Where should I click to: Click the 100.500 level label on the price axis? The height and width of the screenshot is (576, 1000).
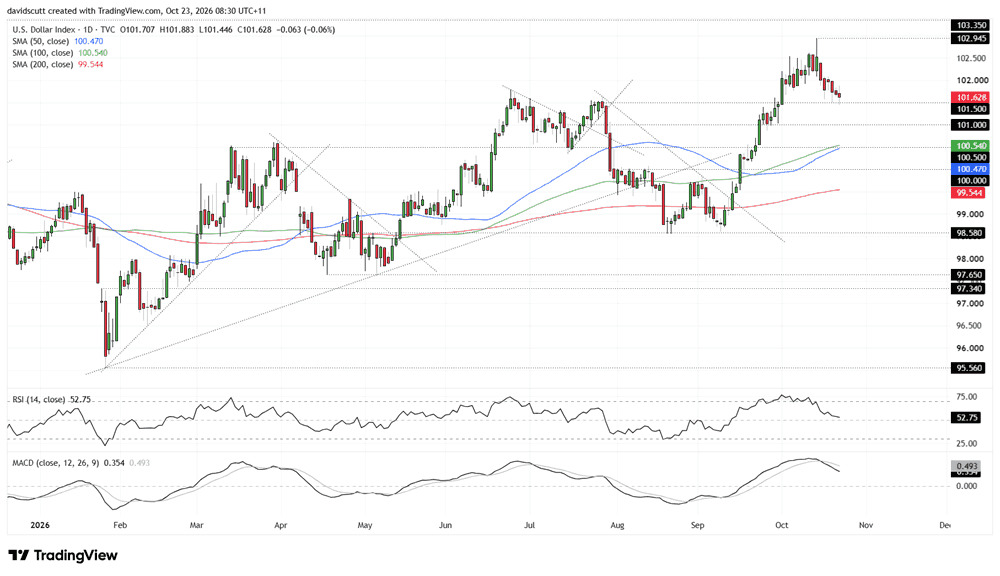(969, 158)
